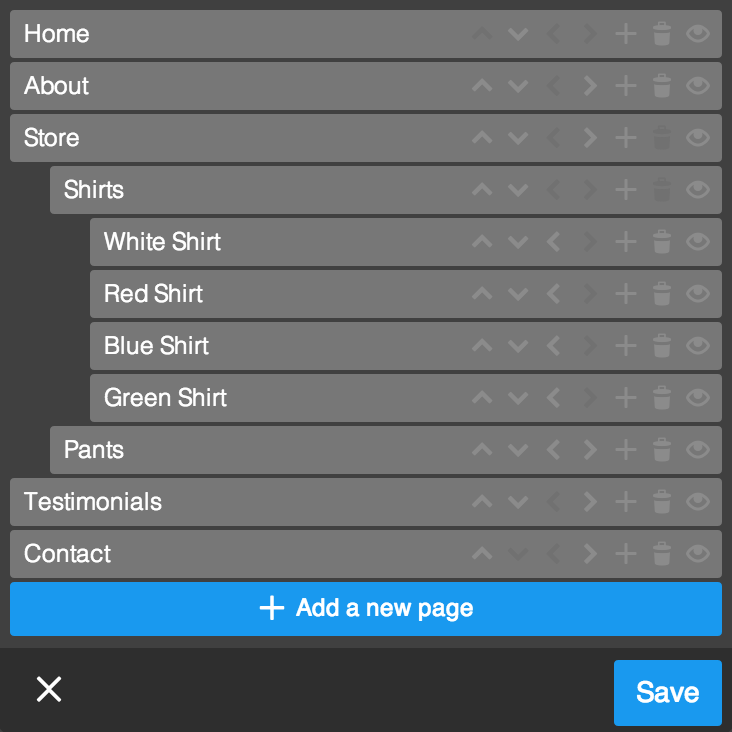This screenshot has height=732, width=732.
Task: Delete the About page with trash icon
Action: coord(662,85)
